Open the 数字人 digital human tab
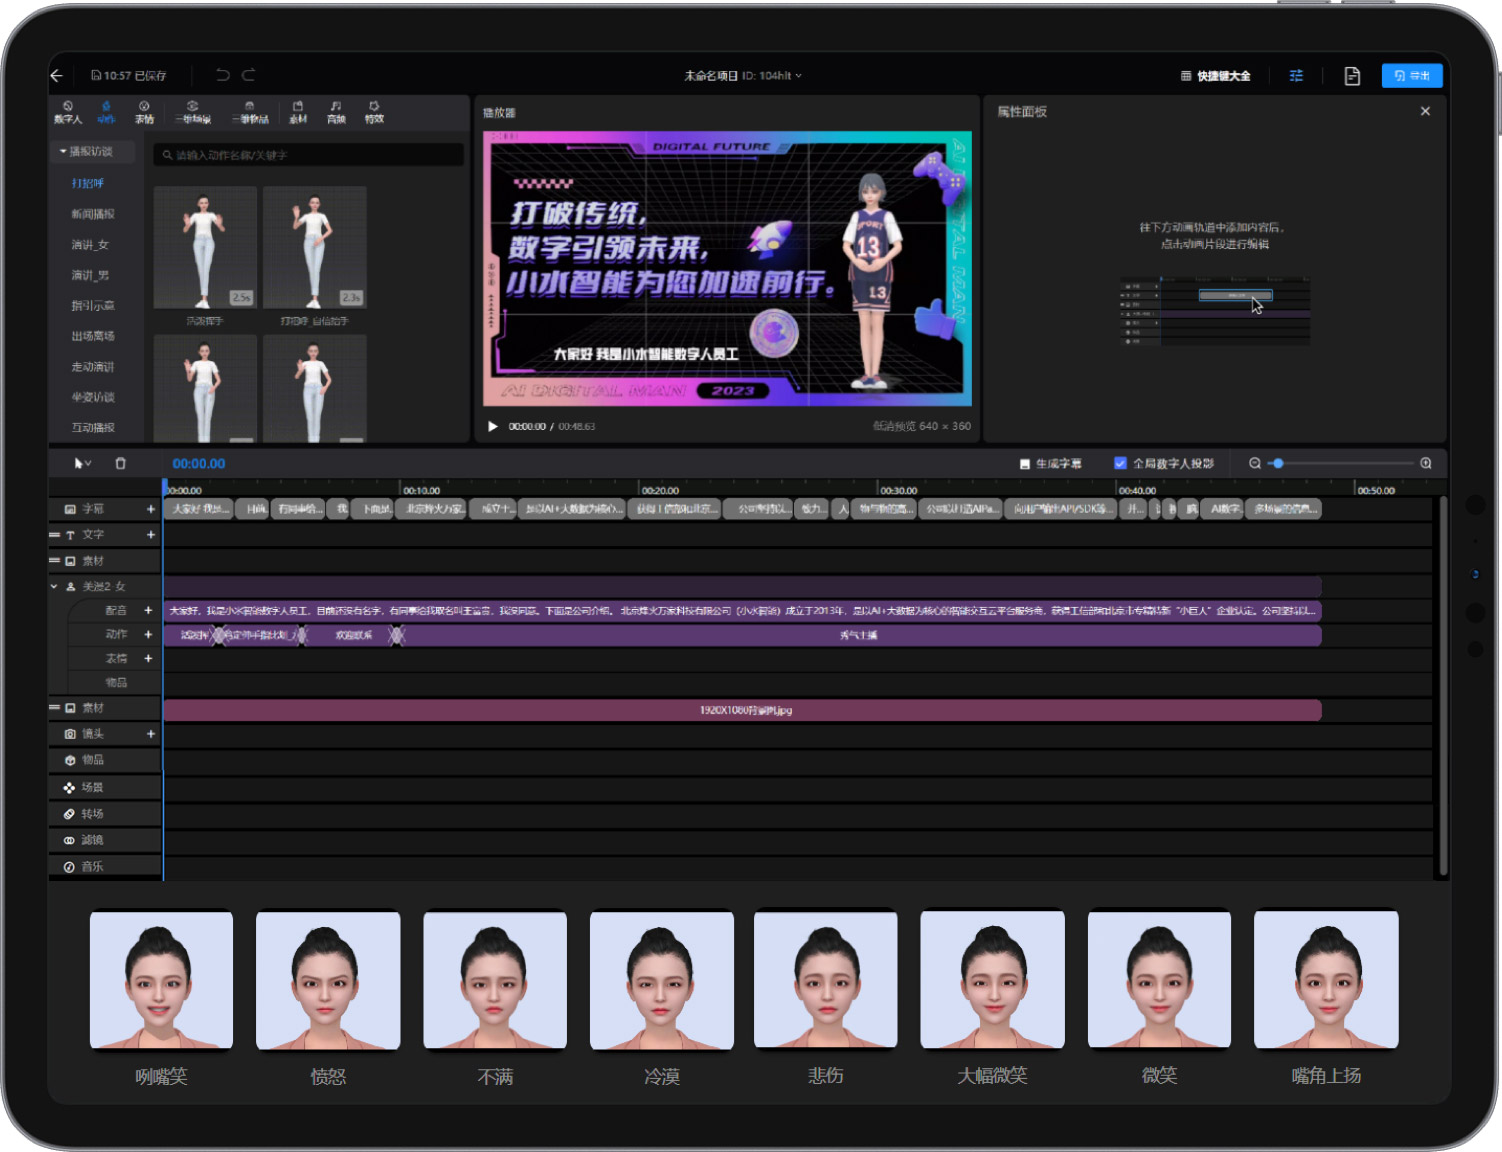Viewport: 1502px width, 1152px height. pos(68,112)
